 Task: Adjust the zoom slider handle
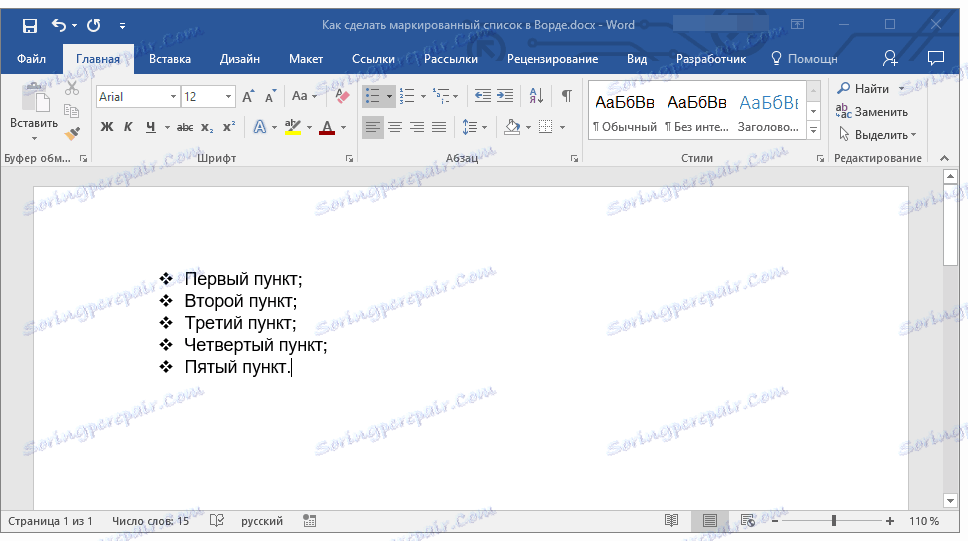(x=833, y=521)
